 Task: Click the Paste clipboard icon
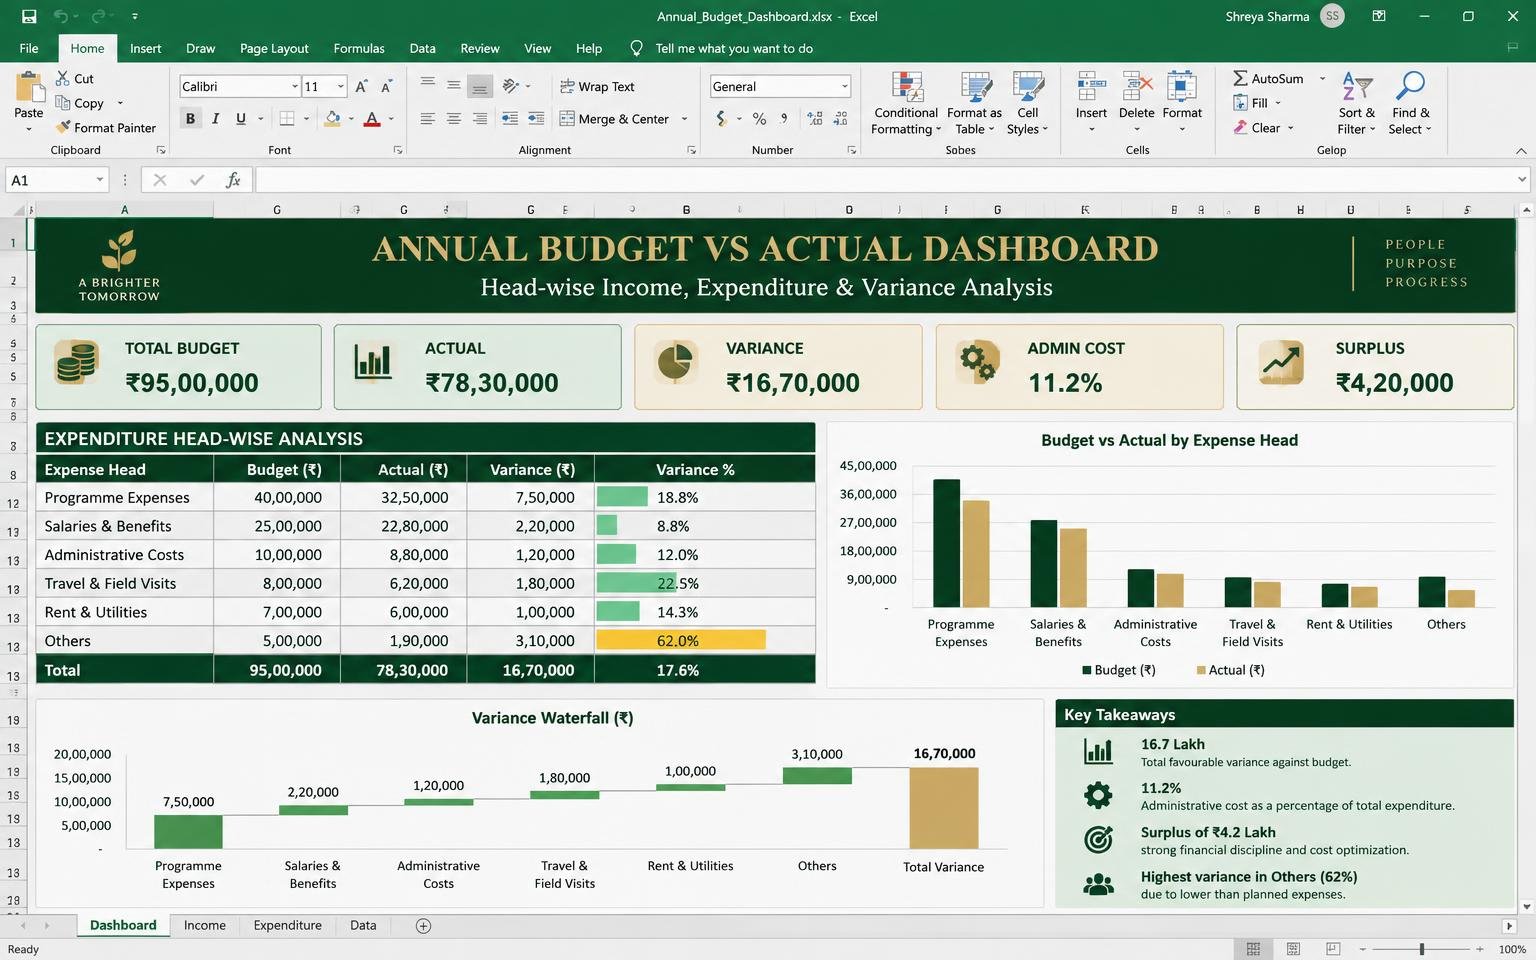coord(29,88)
